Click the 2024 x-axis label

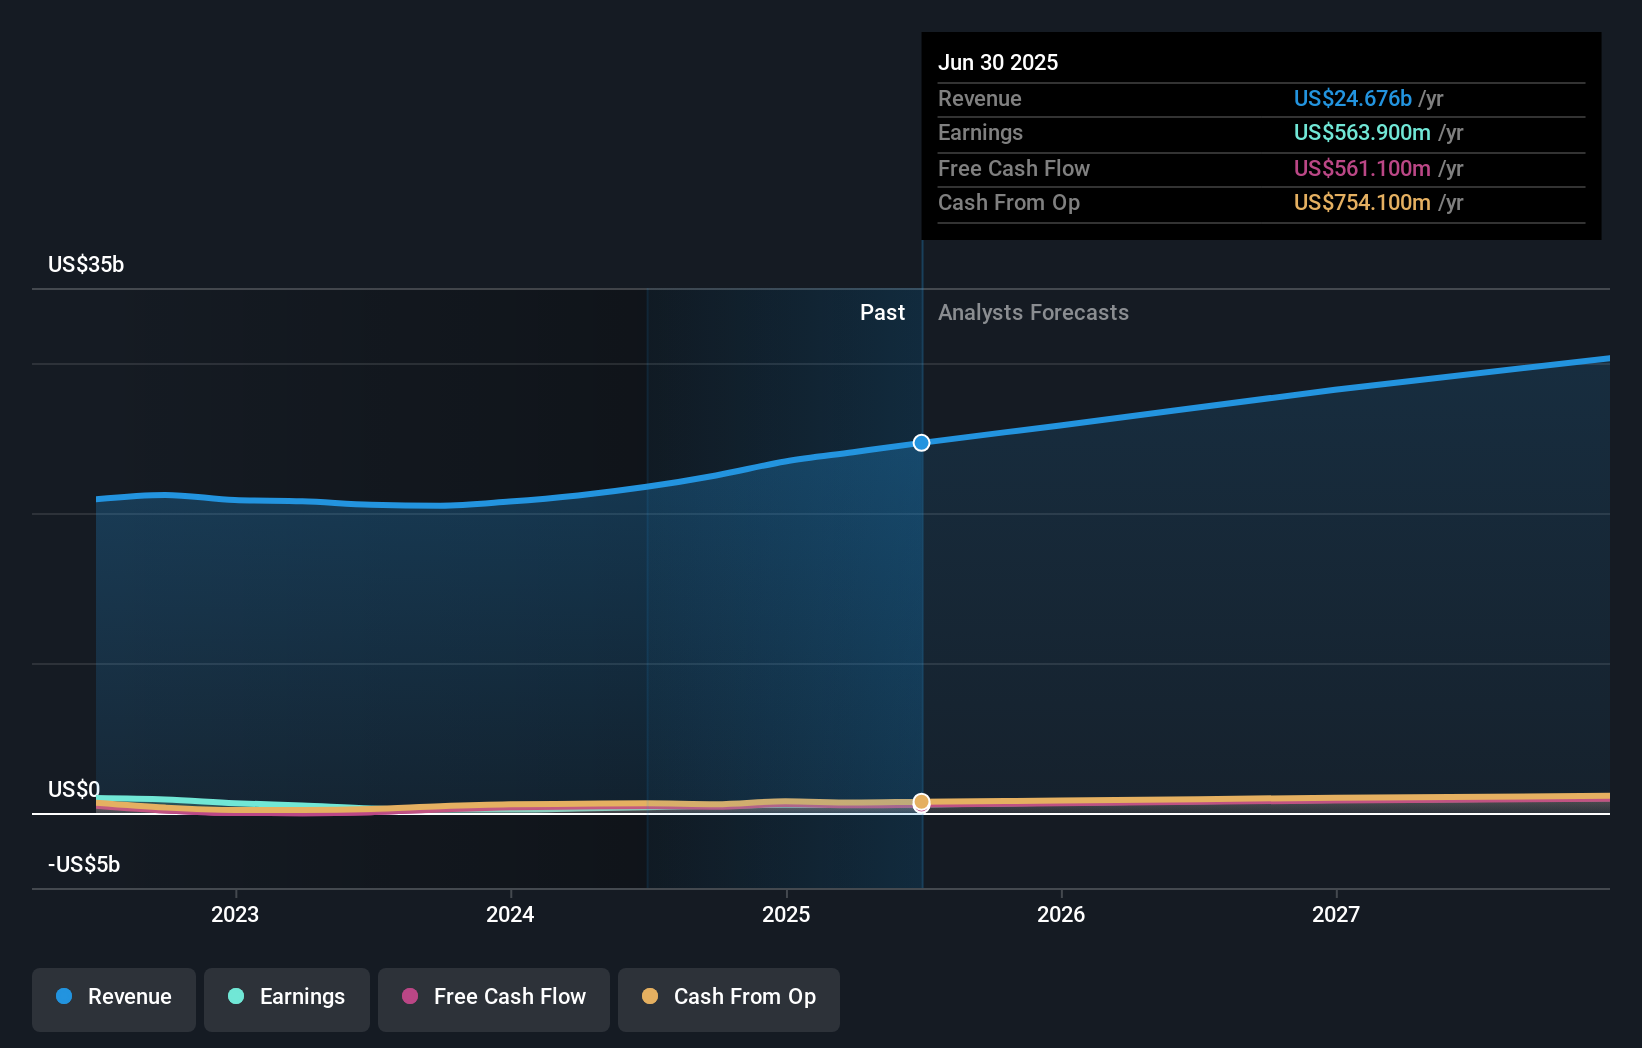(510, 914)
